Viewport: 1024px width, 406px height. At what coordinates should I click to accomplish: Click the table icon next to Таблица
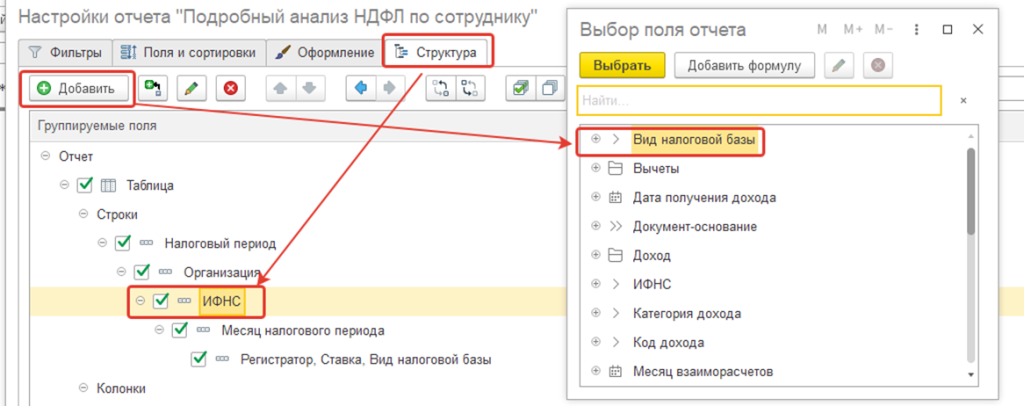(x=108, y=185)
